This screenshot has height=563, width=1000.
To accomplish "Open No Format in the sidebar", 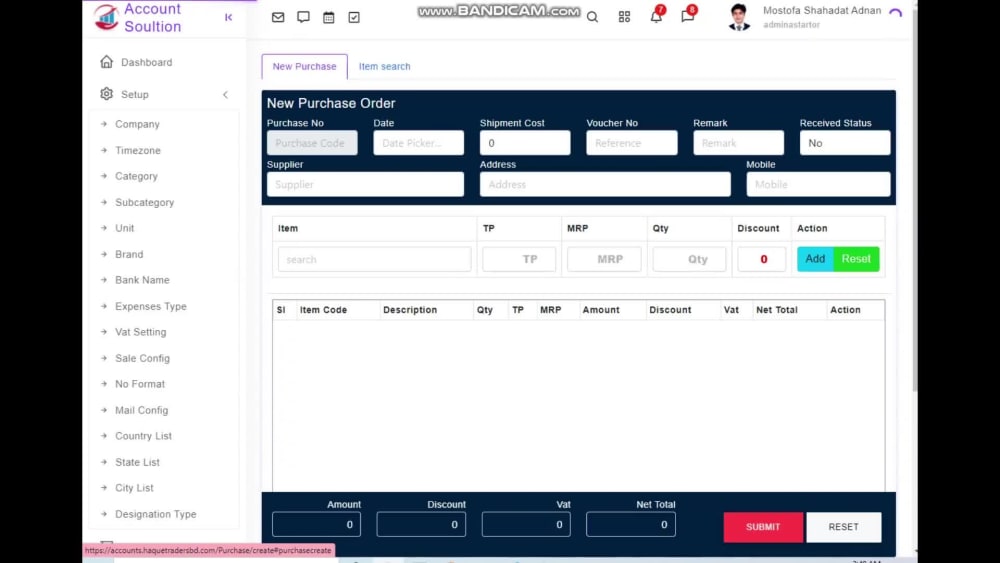I will coord(140,384).
